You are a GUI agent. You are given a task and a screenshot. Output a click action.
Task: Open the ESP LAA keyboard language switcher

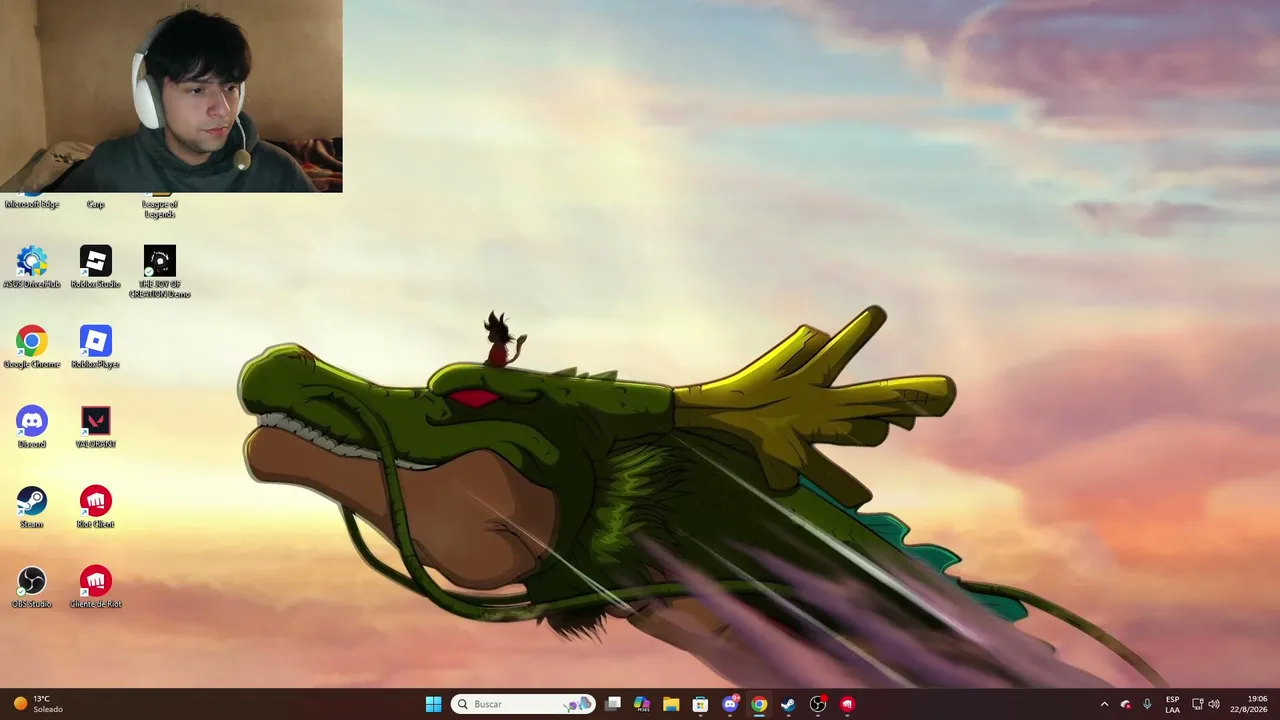click(1172, 704)
